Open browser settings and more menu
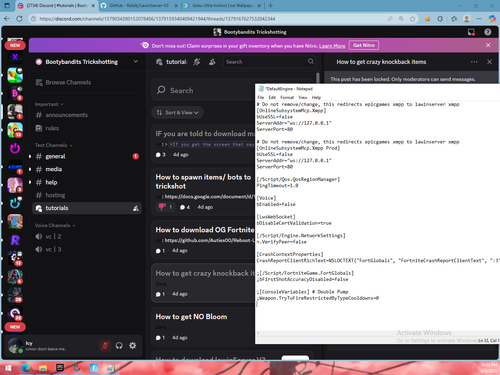500x375 pixels. click(x=479, y=19)
